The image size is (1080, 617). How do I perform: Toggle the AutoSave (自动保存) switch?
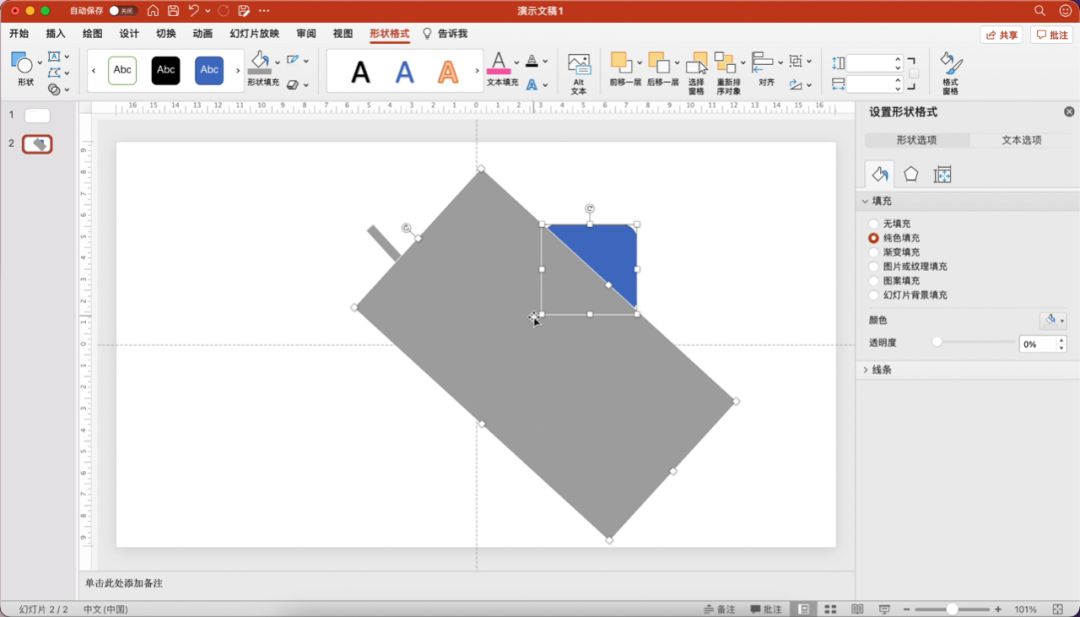(x=122, y=10)
